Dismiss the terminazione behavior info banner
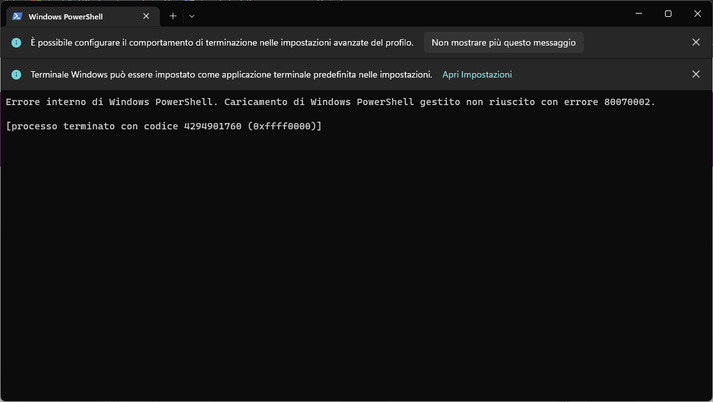The height and width of the screenshot is (402, 713). tap(696, 42)
